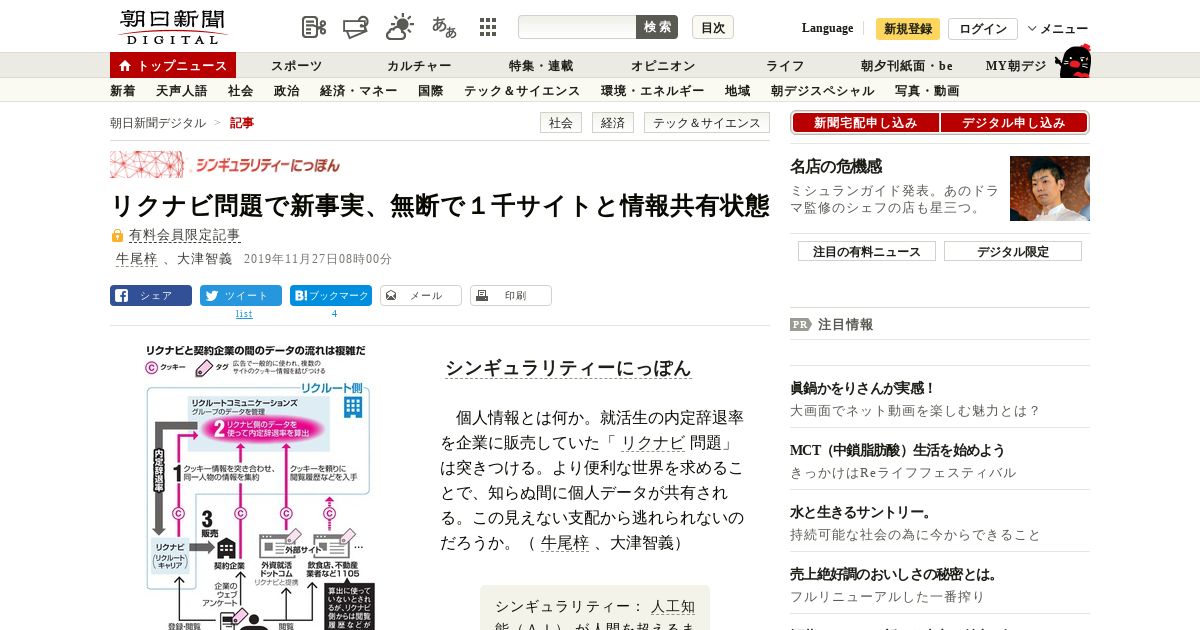Click the 経済 tag button
The width and height of the screenshot is (1200, 630).
[x=613, y=123]
